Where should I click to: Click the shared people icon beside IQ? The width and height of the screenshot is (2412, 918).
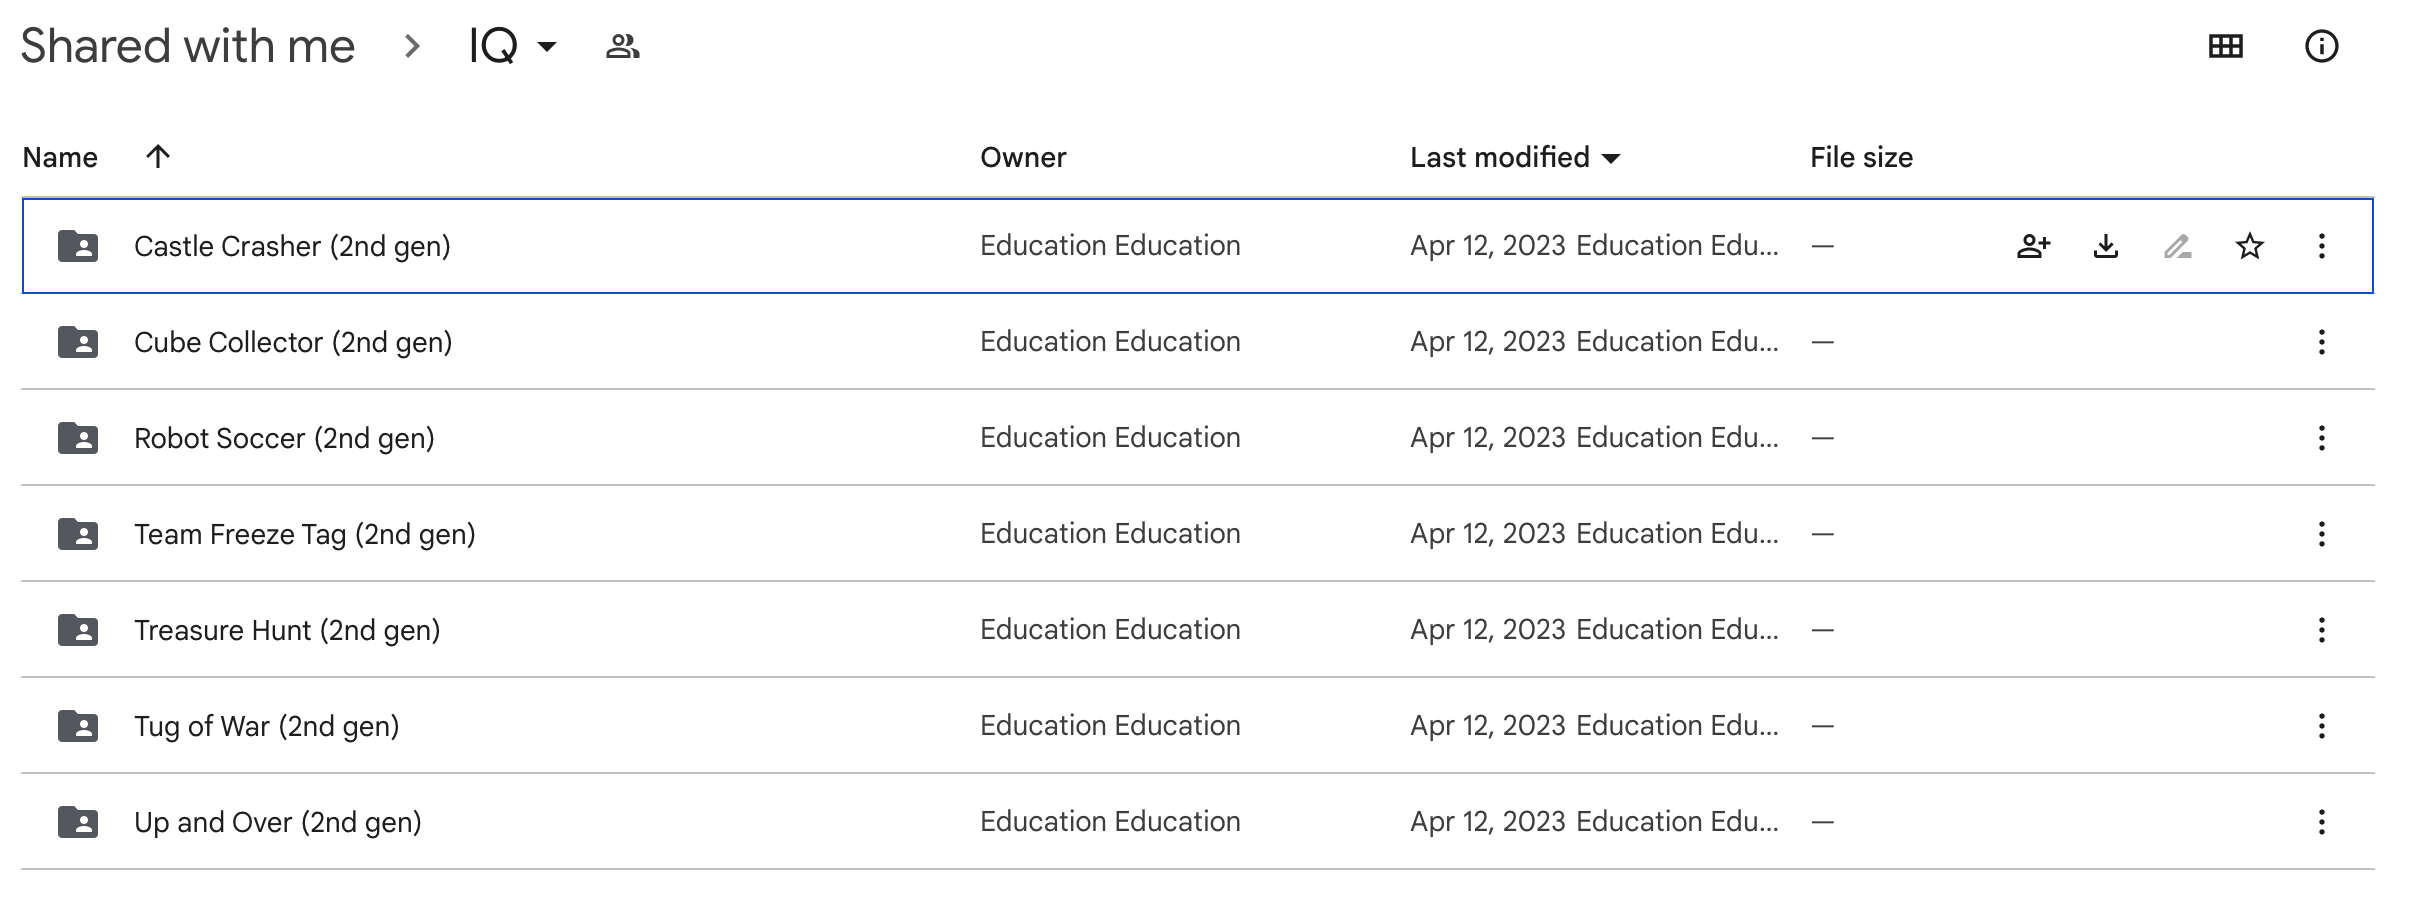622,46
